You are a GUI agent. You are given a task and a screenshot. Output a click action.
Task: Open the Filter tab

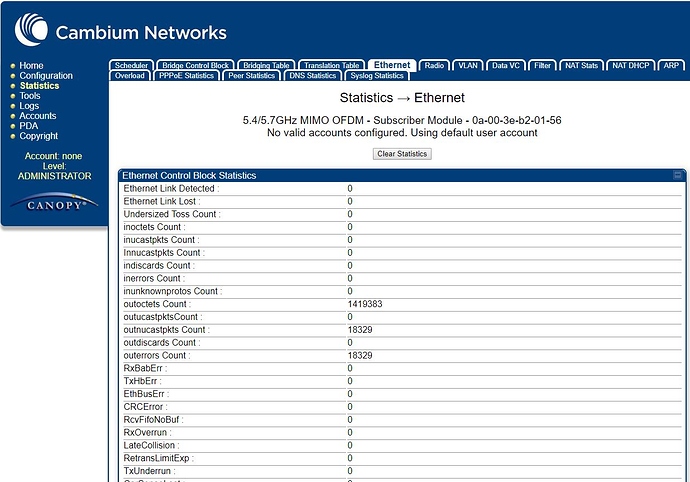pos(542,65)
